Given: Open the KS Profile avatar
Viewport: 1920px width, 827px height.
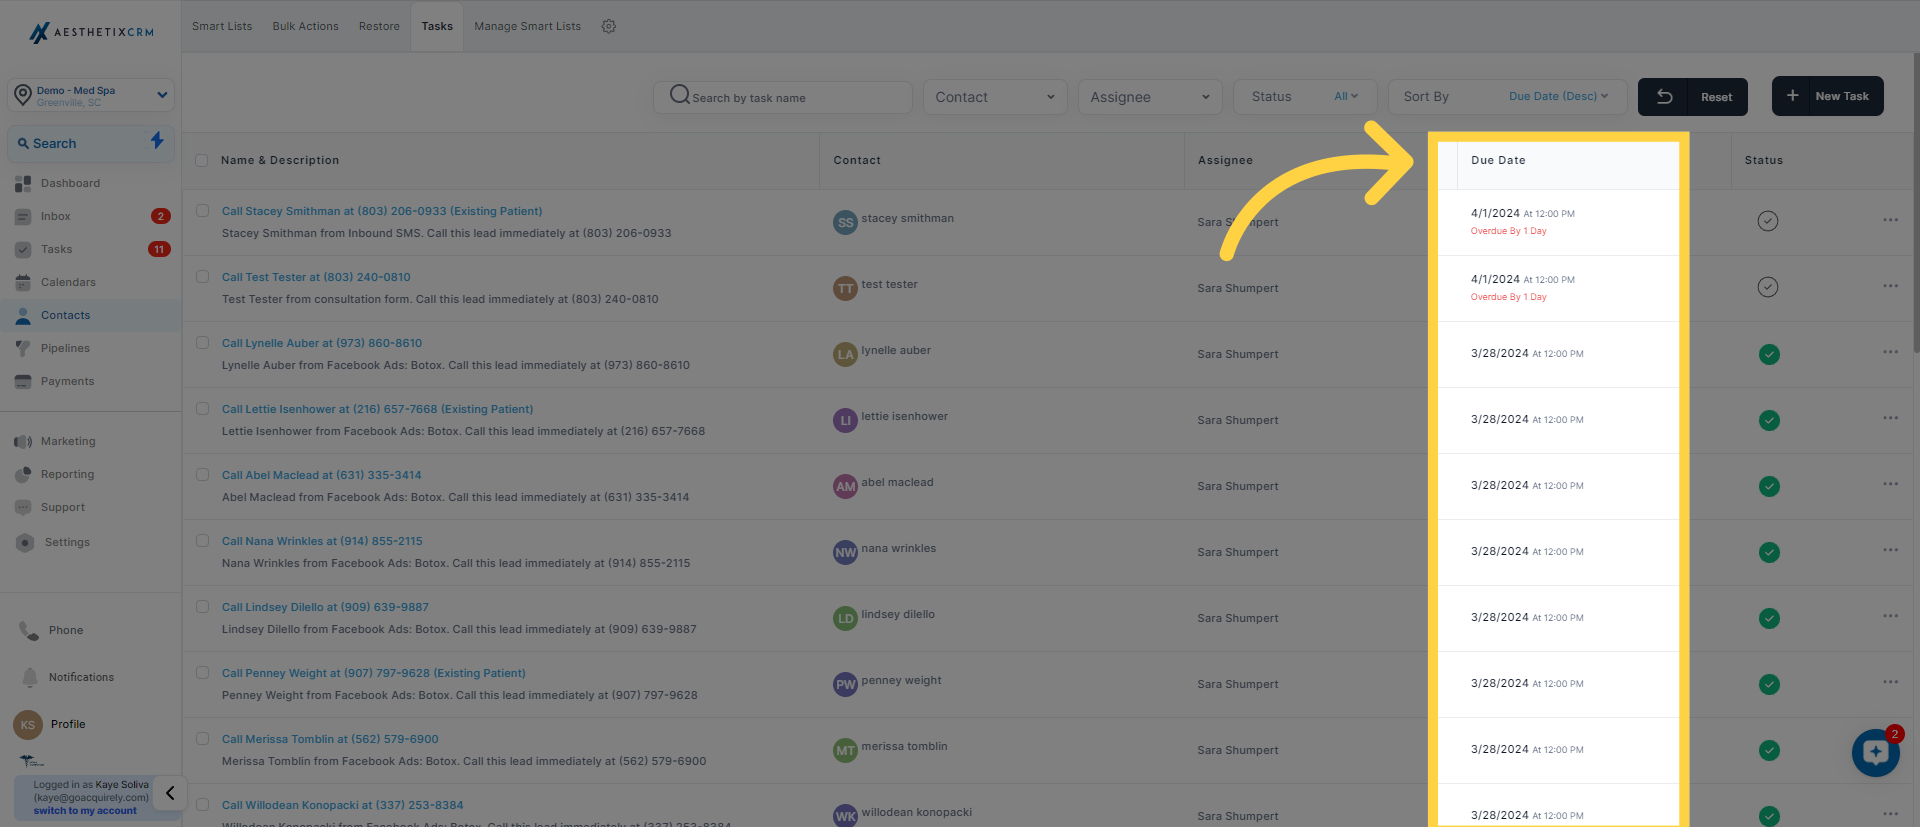Looking at the screenshot, I should (x=28, y=725).
